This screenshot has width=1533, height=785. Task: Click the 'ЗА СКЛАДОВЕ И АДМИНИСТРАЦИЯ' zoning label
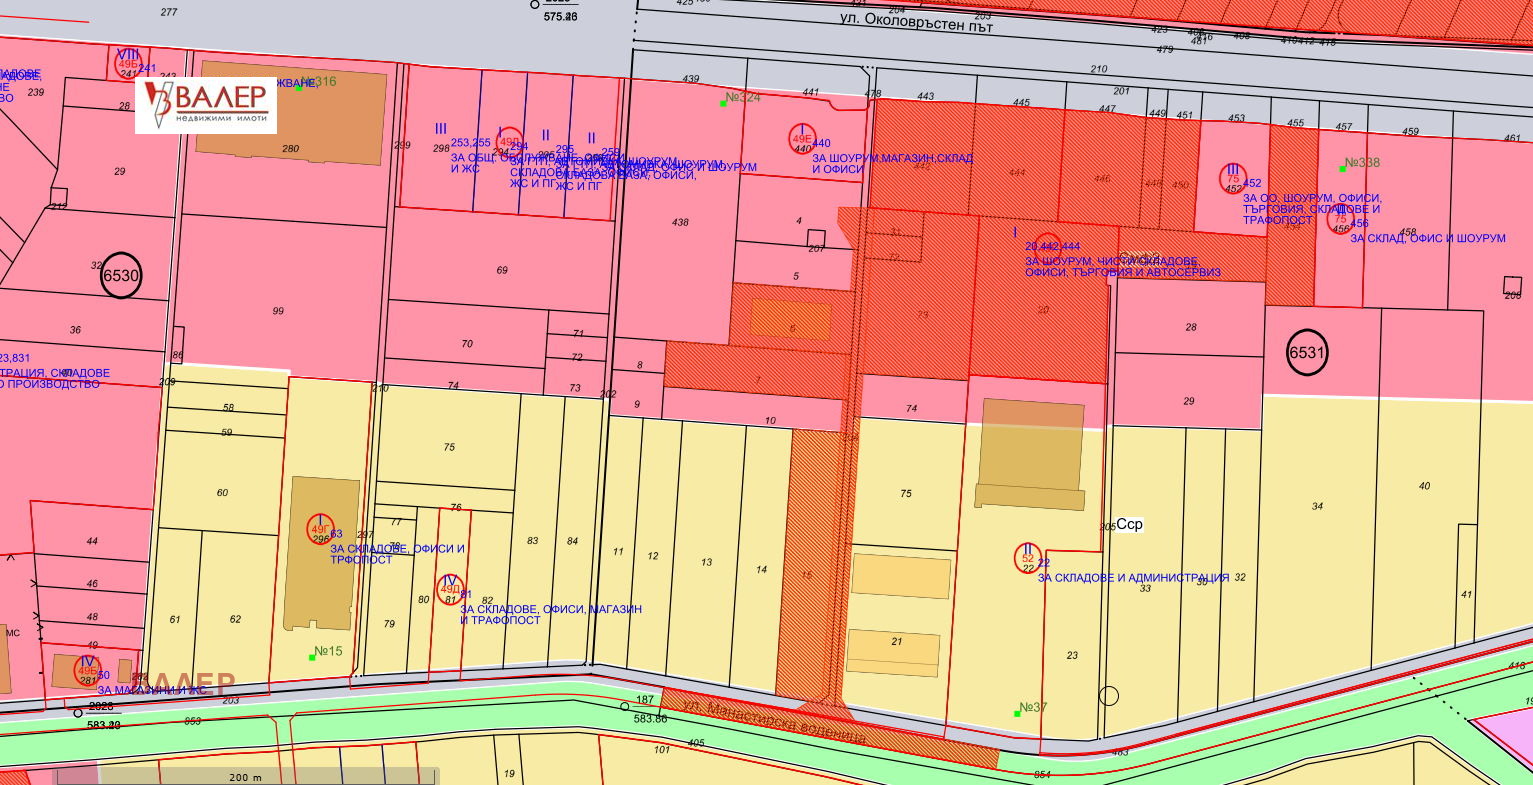[1132, 578]
